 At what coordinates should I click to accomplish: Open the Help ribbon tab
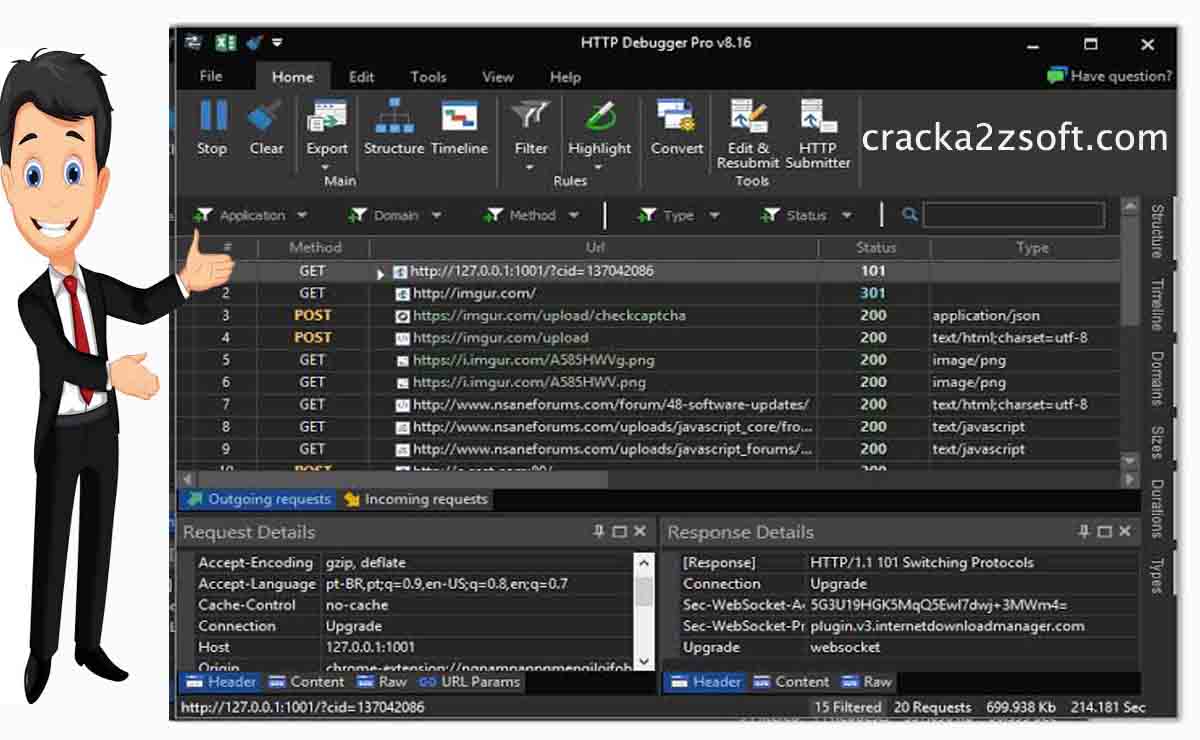pos(565,77)
